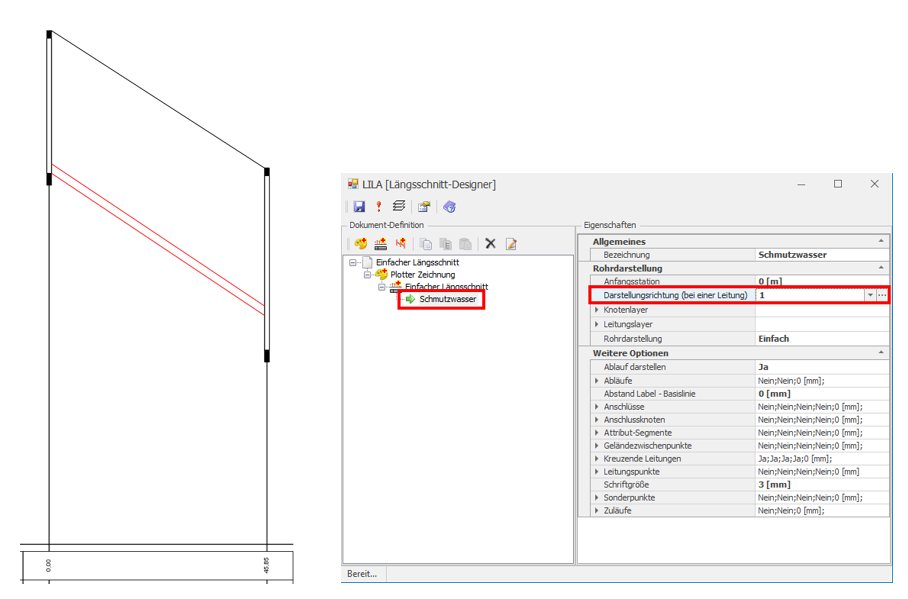Screen dimensions: 908x599
Task: Collapse the root Einfacher Längsschnitt node
Action: click(x=353, y=262)
